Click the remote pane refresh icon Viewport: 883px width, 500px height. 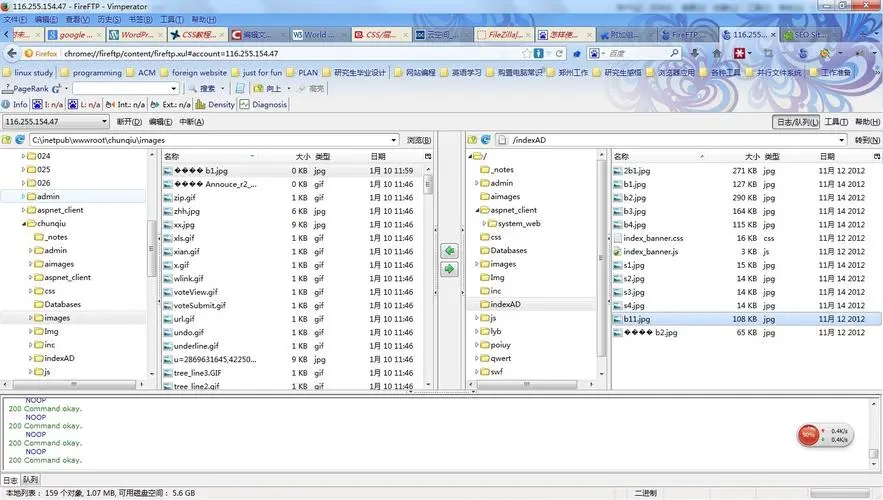(x=485, y=140)
